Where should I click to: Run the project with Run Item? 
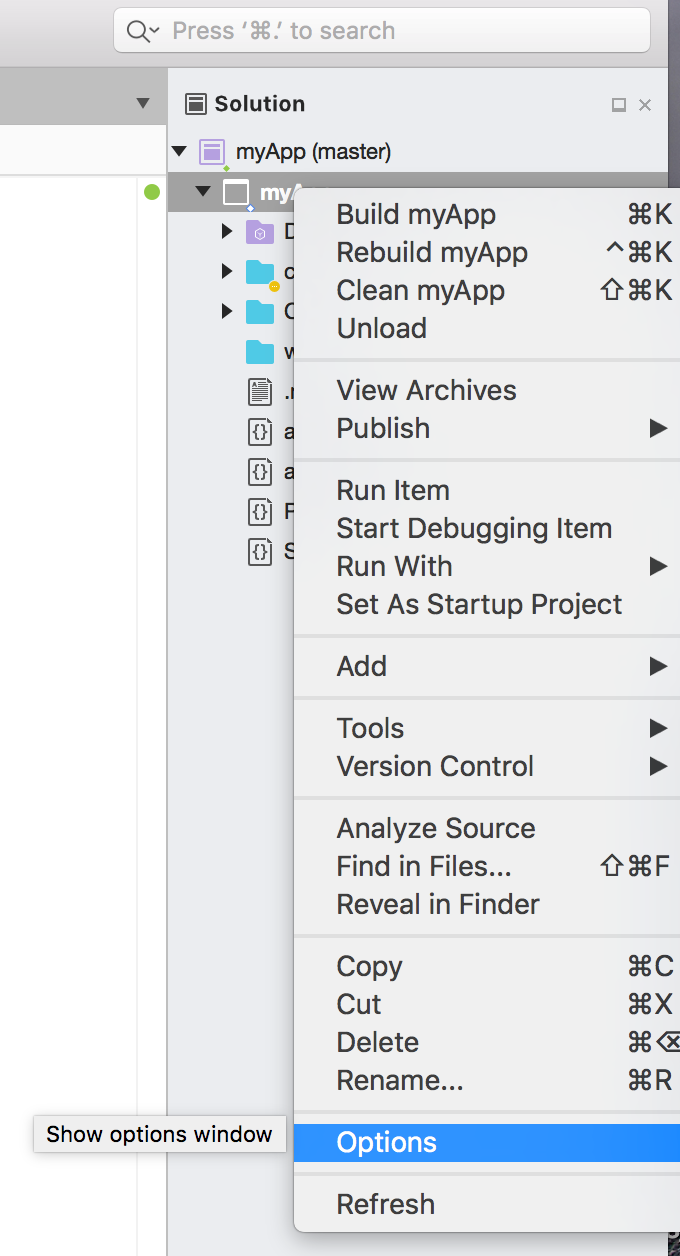[x=392, y=490]
